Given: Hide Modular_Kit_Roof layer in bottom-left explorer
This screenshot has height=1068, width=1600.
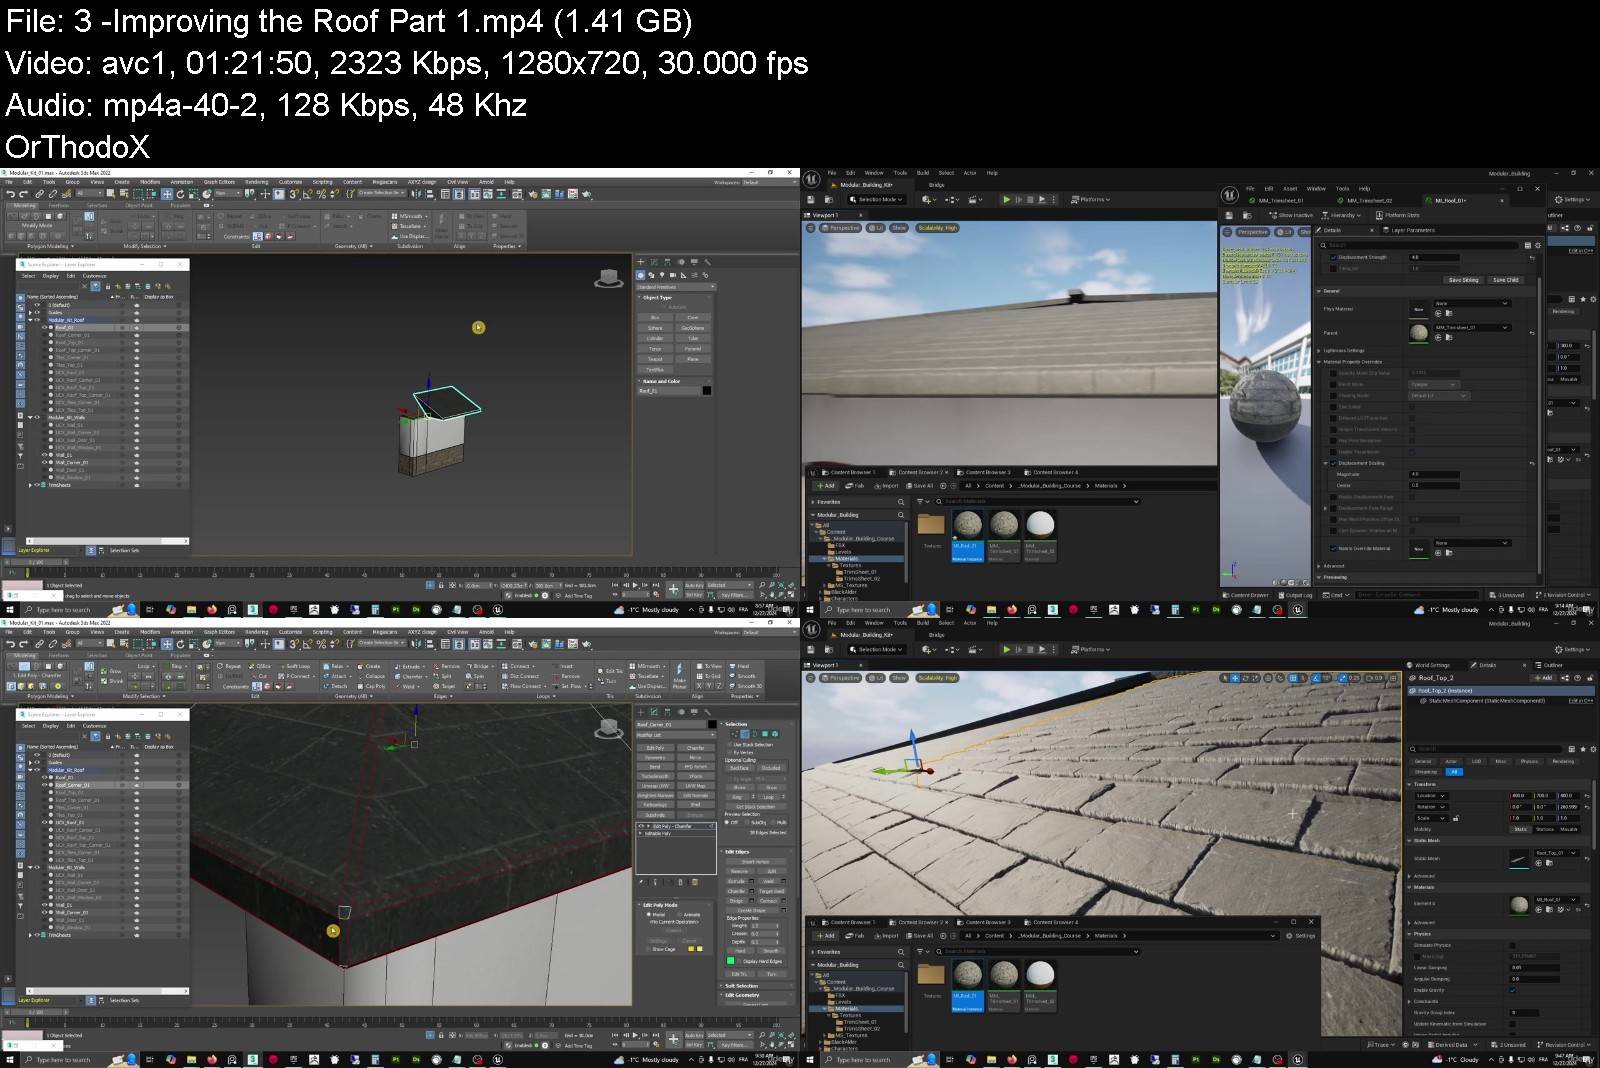Looking at the screenshot, I should tap(37, 770).
